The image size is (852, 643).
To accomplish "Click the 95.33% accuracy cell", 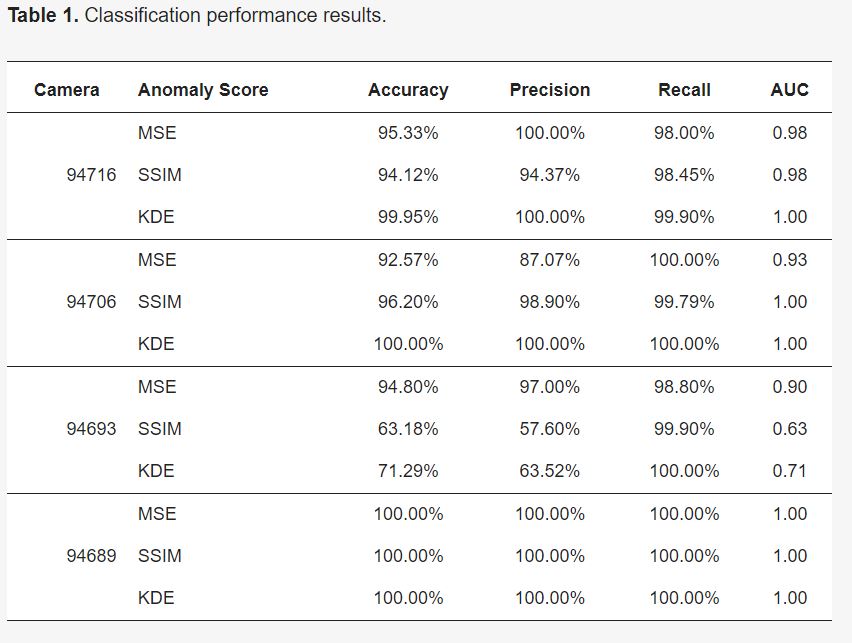I will point(408,133).
